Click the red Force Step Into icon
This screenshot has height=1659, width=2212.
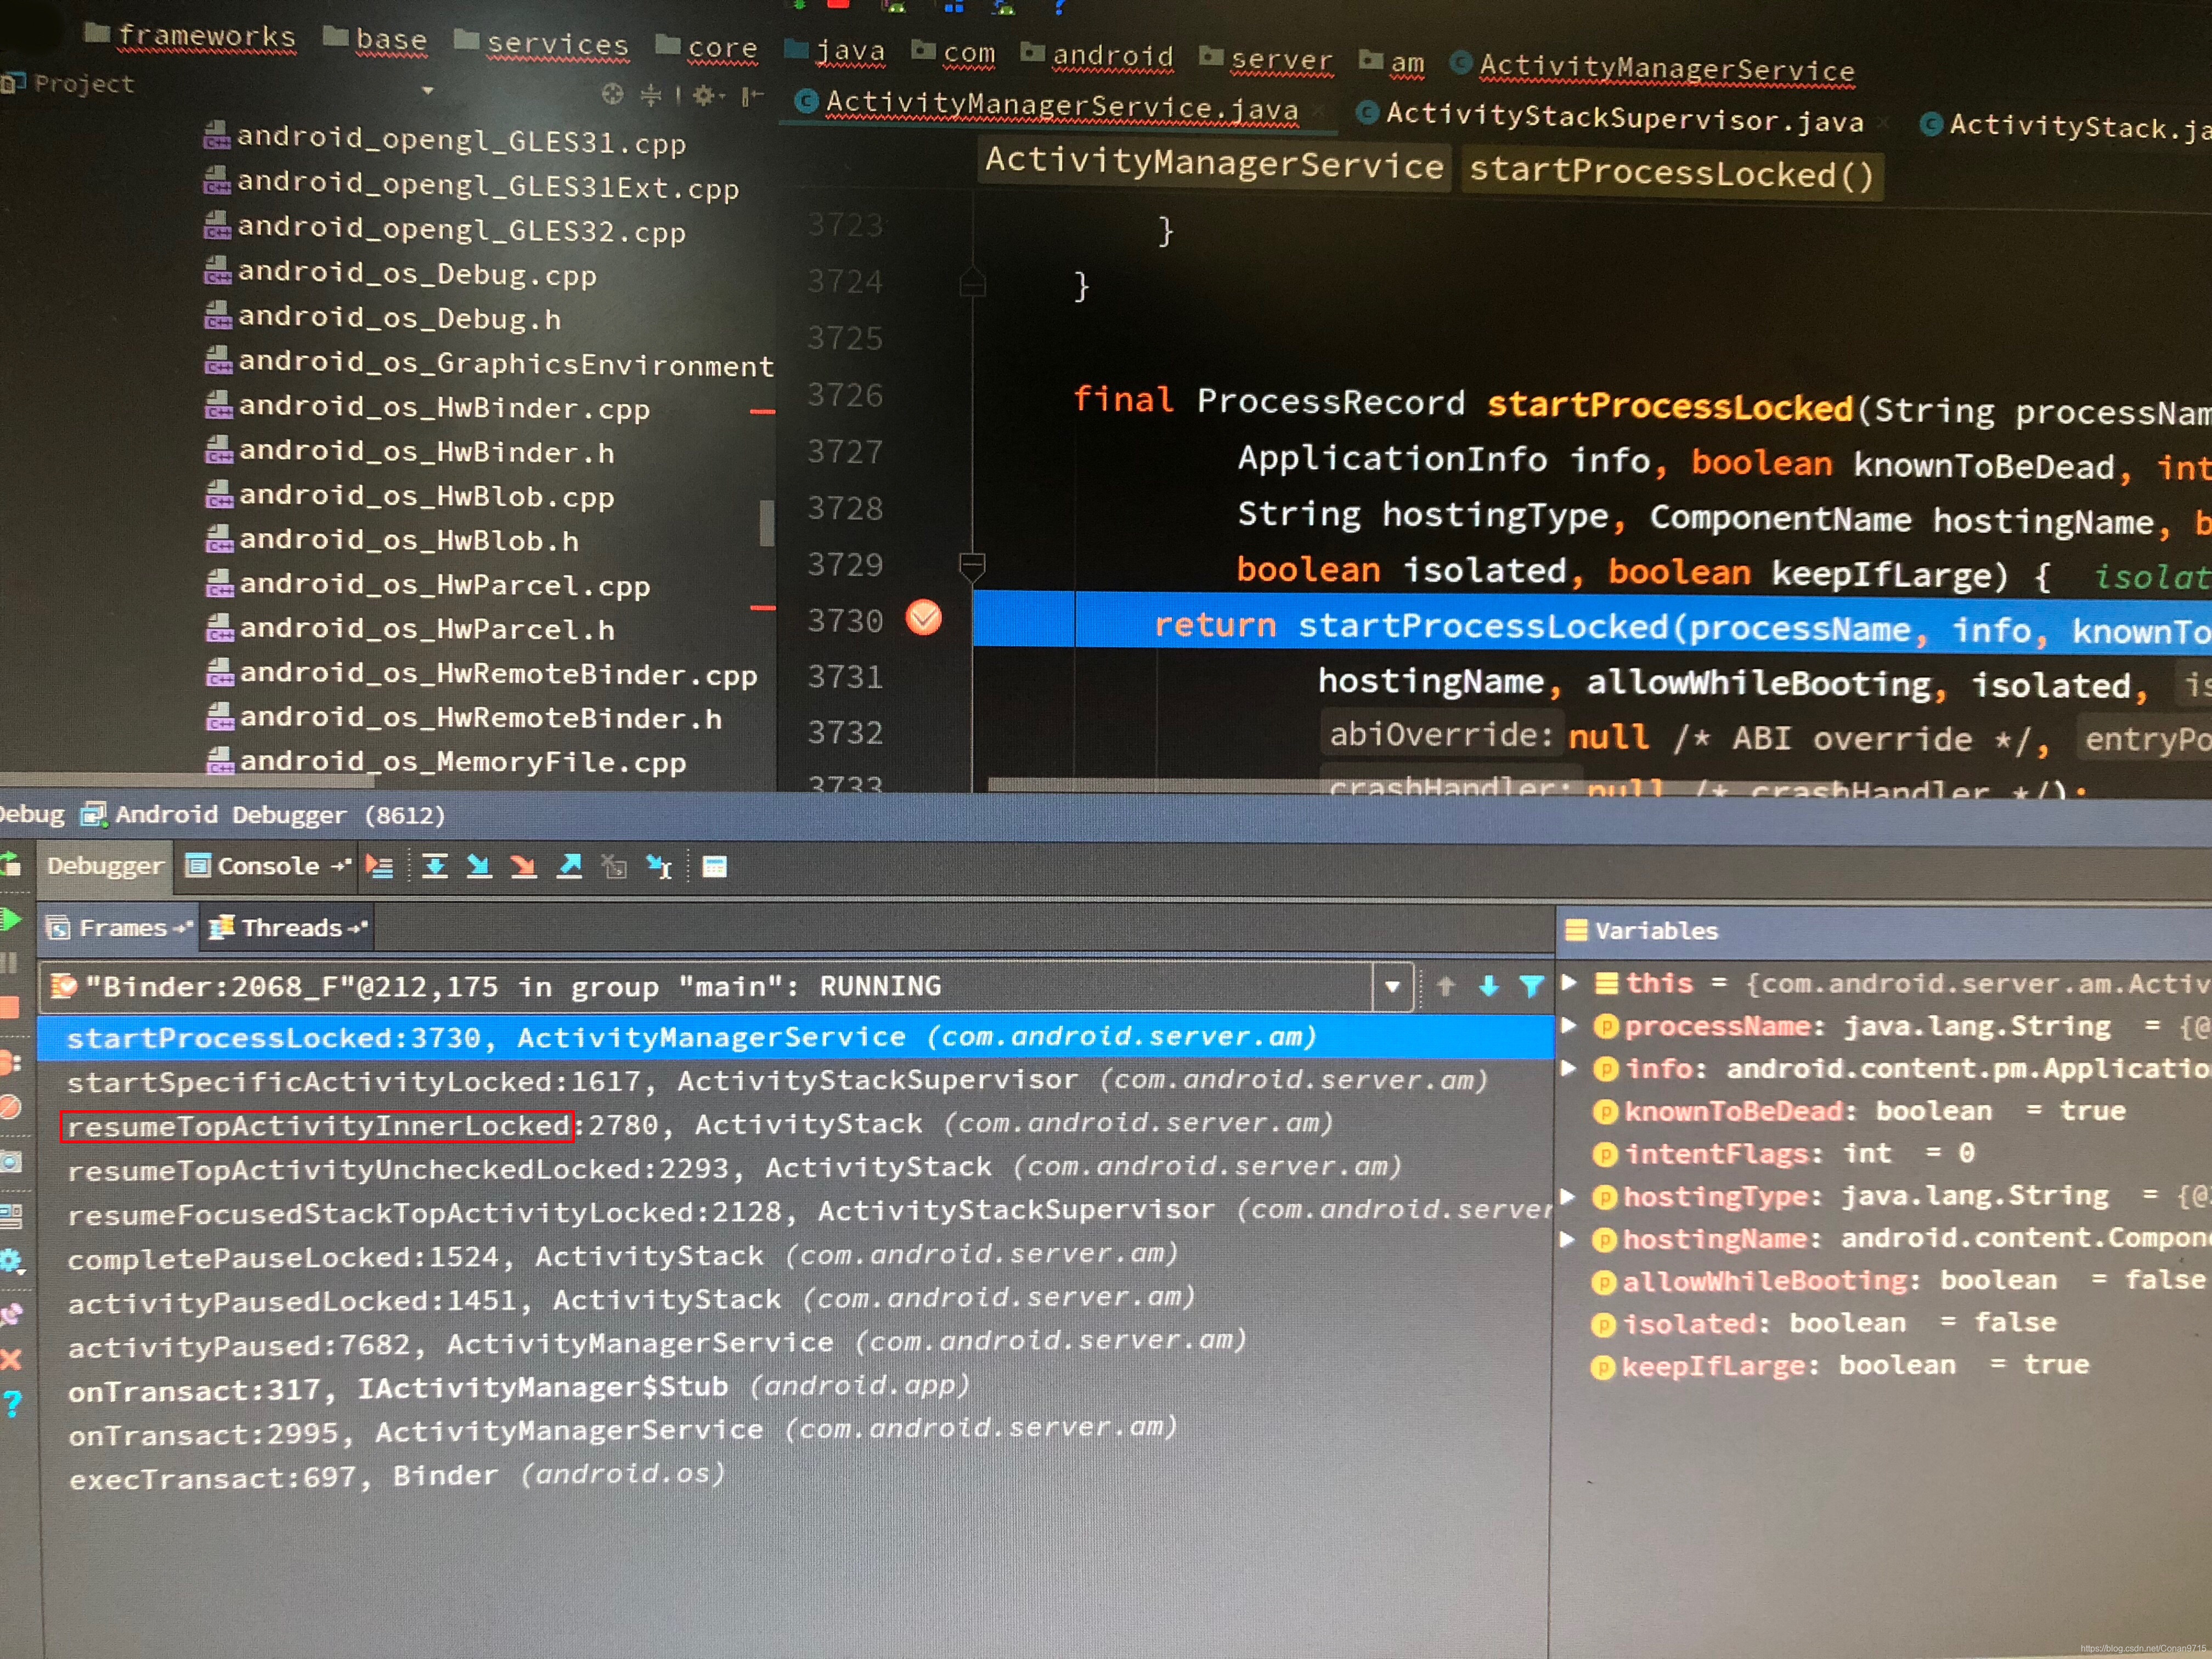(523, 866)
